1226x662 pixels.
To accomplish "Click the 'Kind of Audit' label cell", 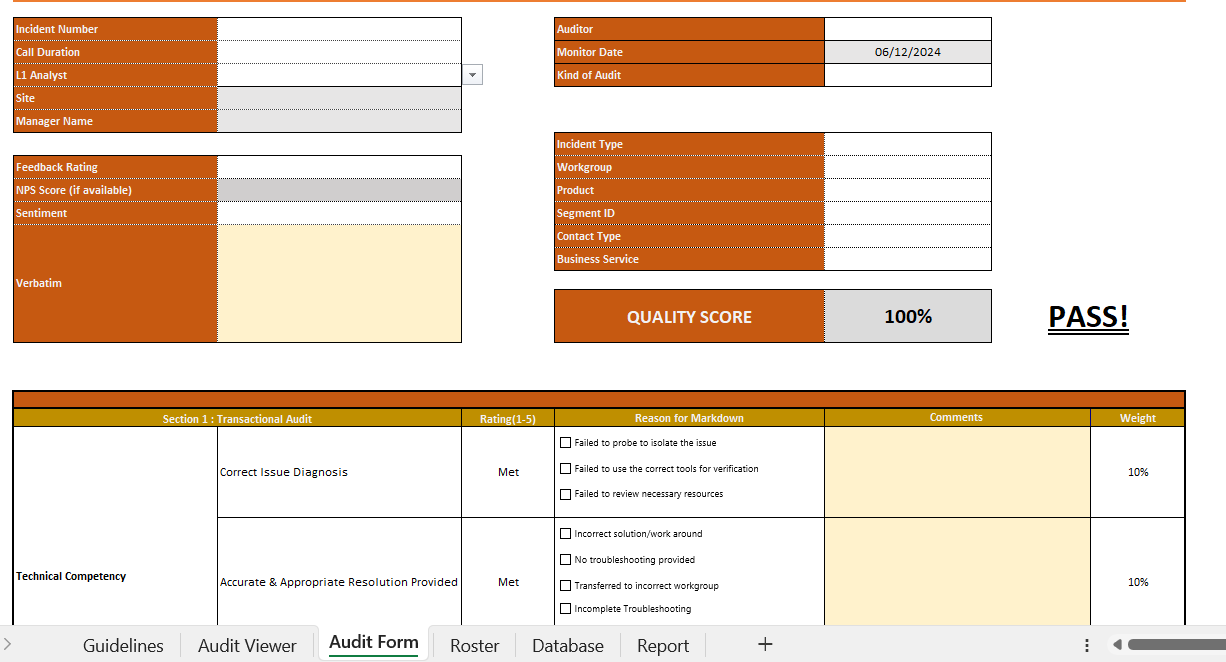I will point(689,75).
